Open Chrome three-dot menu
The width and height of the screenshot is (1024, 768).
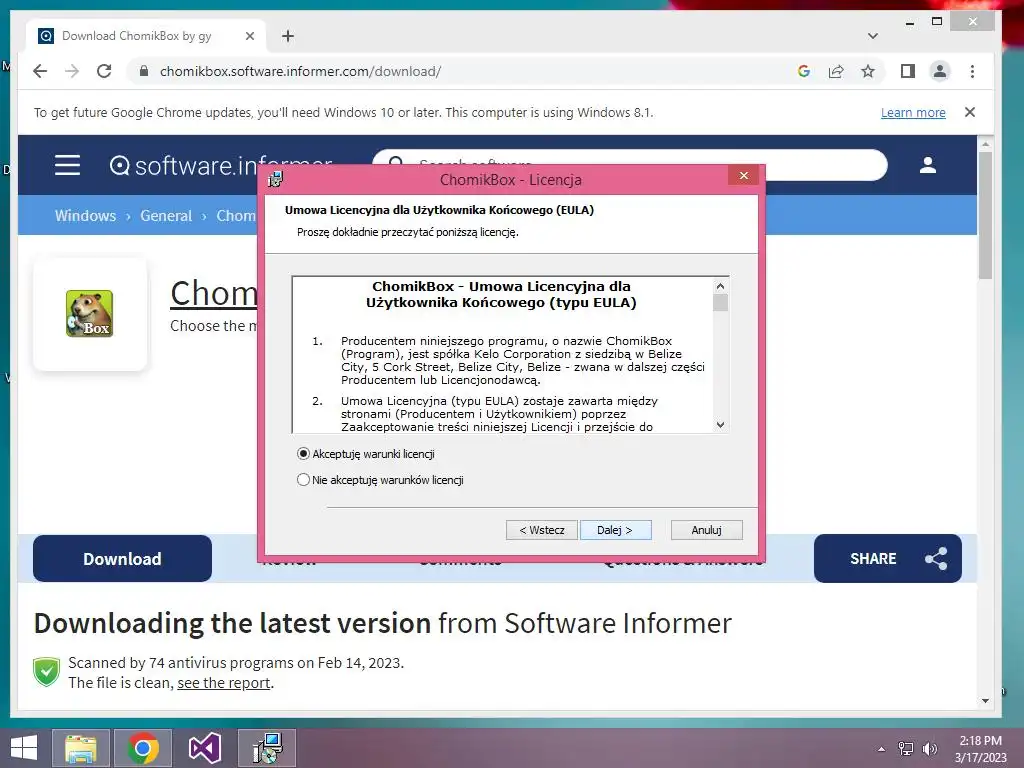972,71
